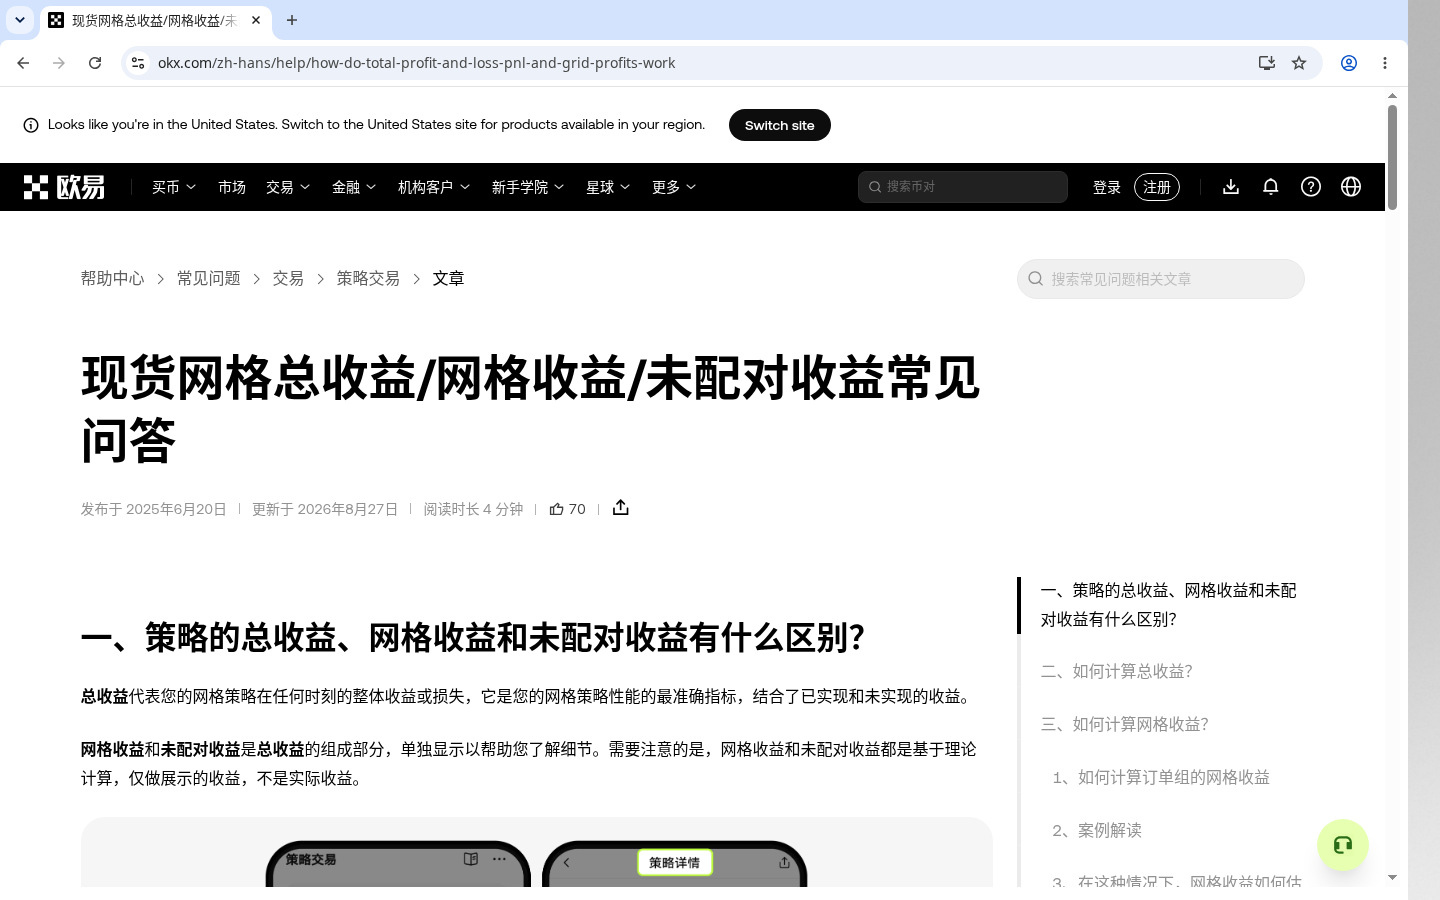
Task: Expand the 交易 navigation dropdown
Action: click(288, 187)
